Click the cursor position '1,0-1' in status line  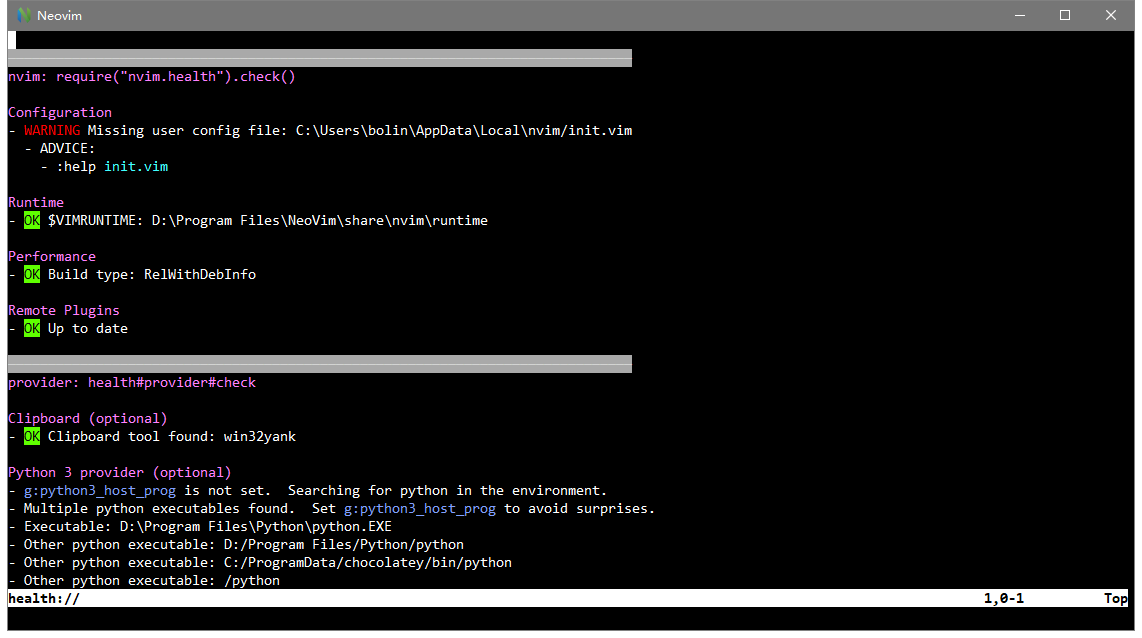click(x=1004, y=598)
